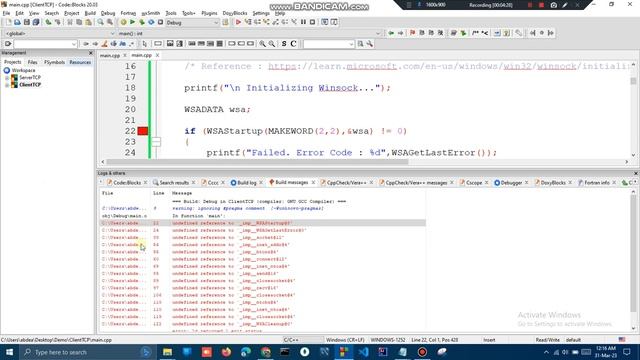The height and width of the screenshot is (360, 640).
Task: Click the Build and run icon
Action: click(x=142, y=22)
